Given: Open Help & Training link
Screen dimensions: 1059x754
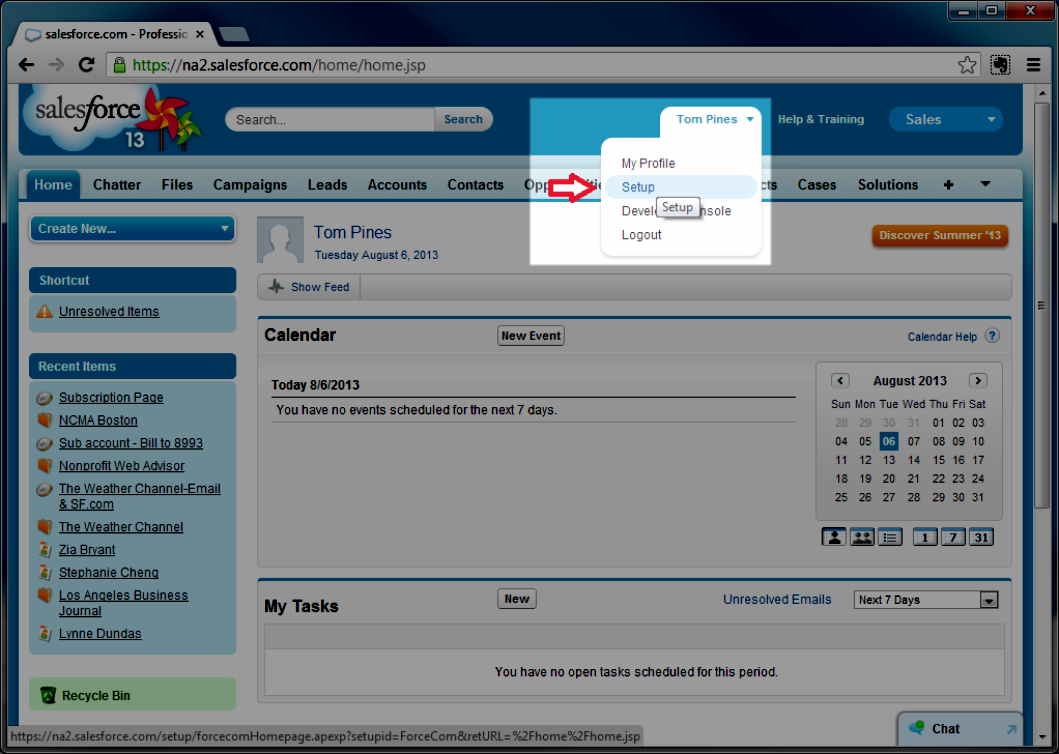Looking at the screenshot, I should click(x=821, y=120).
